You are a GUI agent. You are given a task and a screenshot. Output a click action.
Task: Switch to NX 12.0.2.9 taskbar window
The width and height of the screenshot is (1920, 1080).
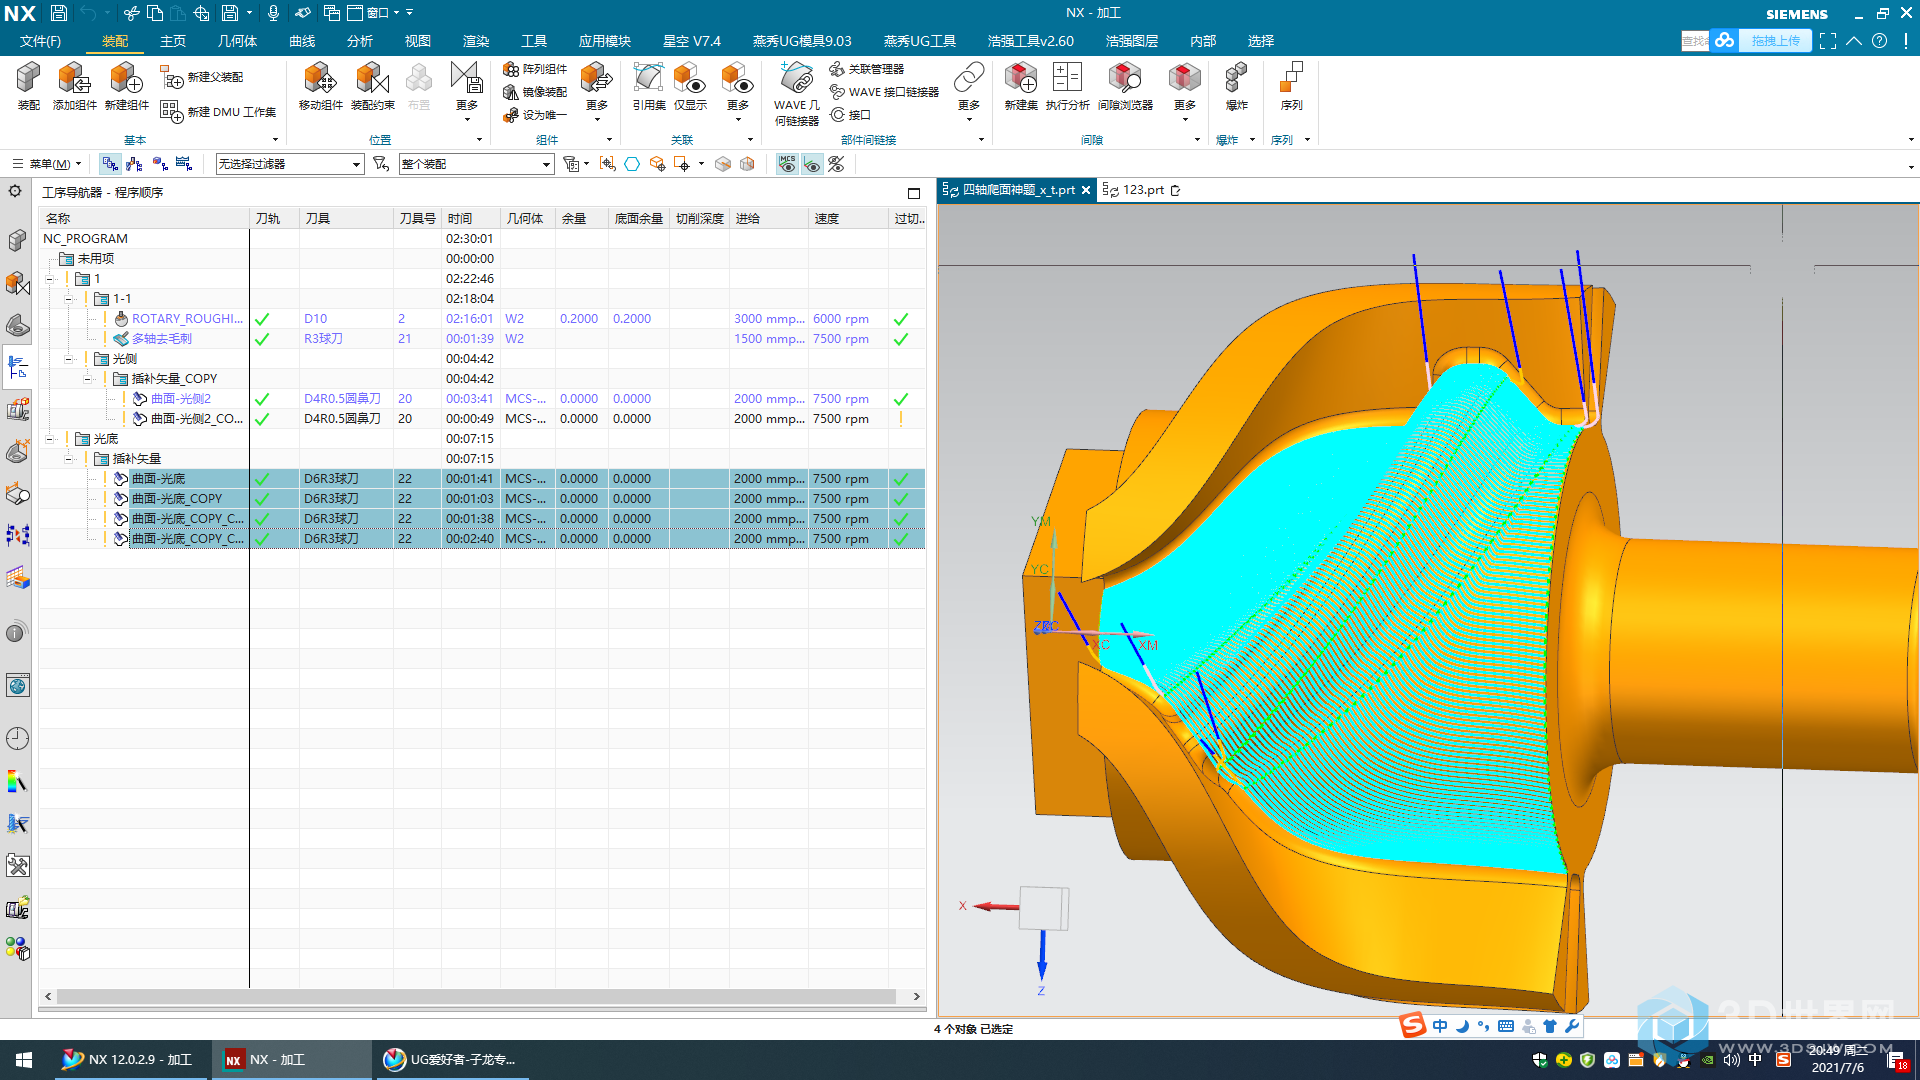[129, 1060]
